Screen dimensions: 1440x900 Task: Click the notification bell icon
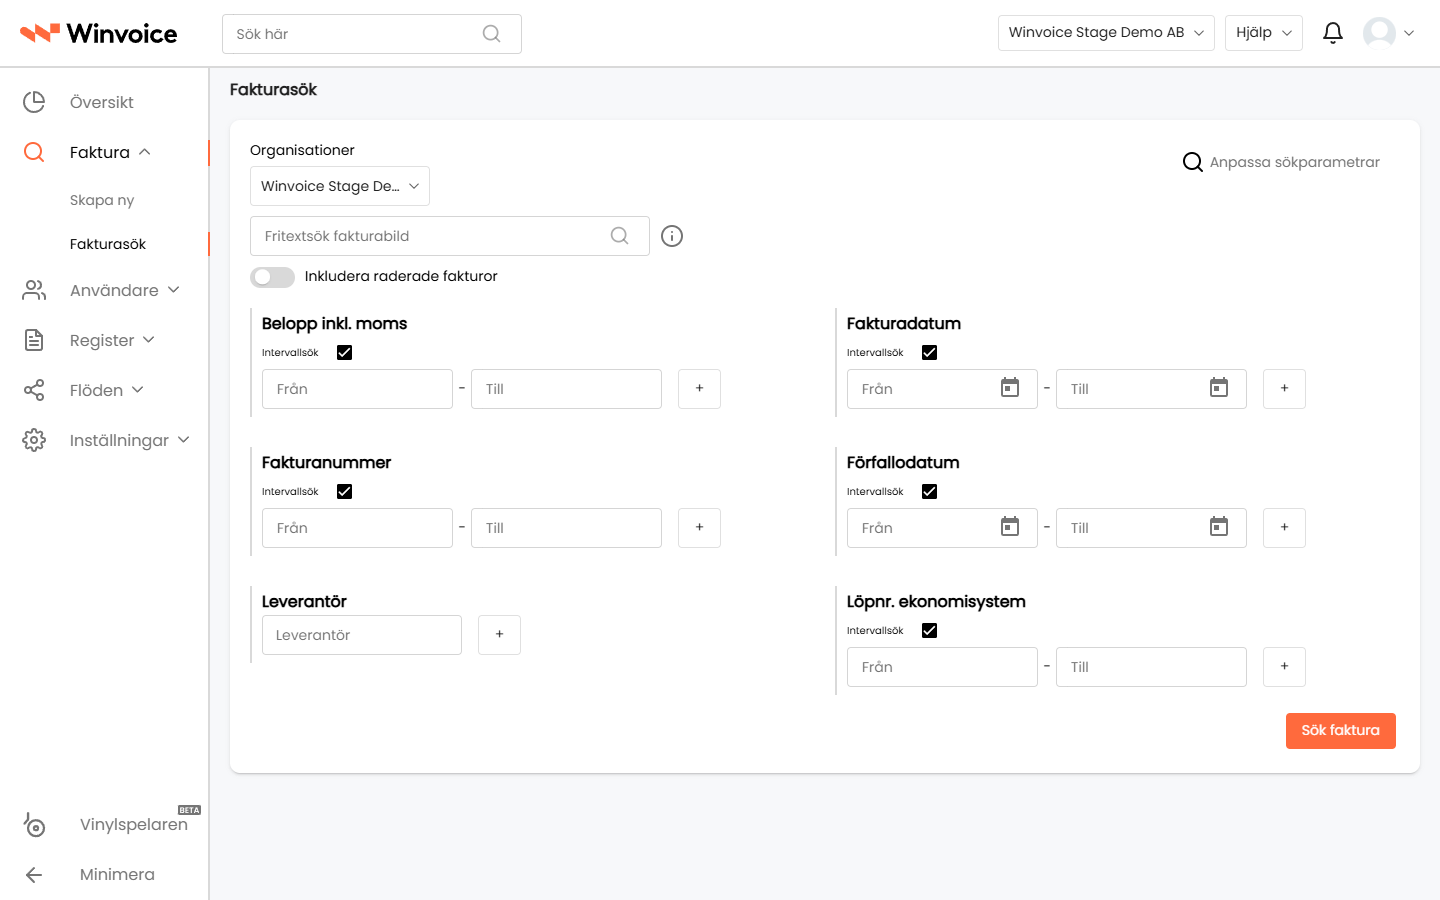pos(1332,33)
